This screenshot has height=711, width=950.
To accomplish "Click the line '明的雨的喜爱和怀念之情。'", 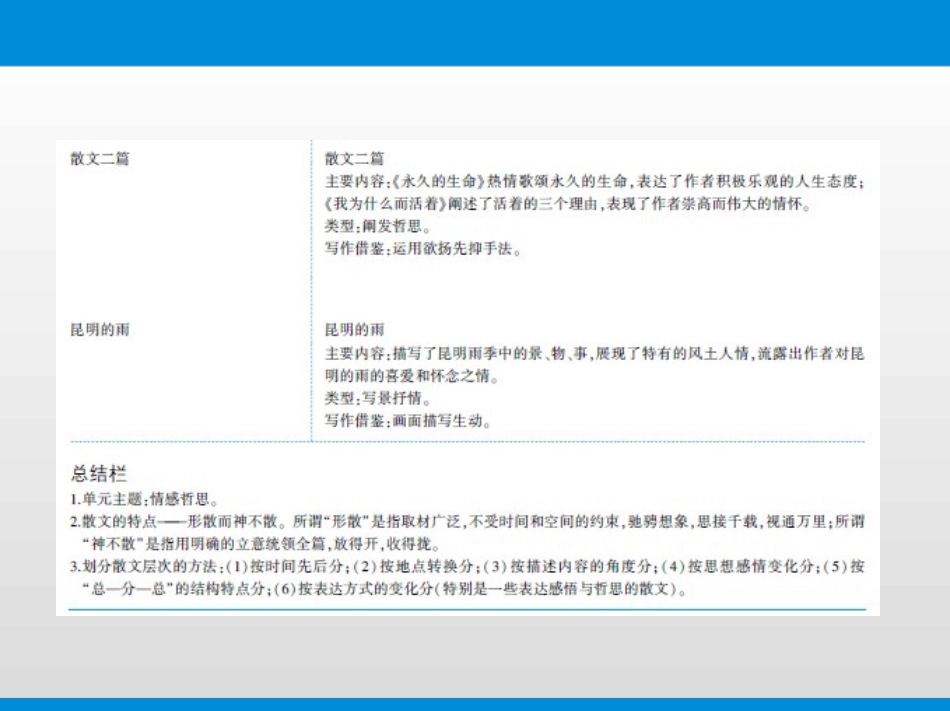I will coord(413,376).
